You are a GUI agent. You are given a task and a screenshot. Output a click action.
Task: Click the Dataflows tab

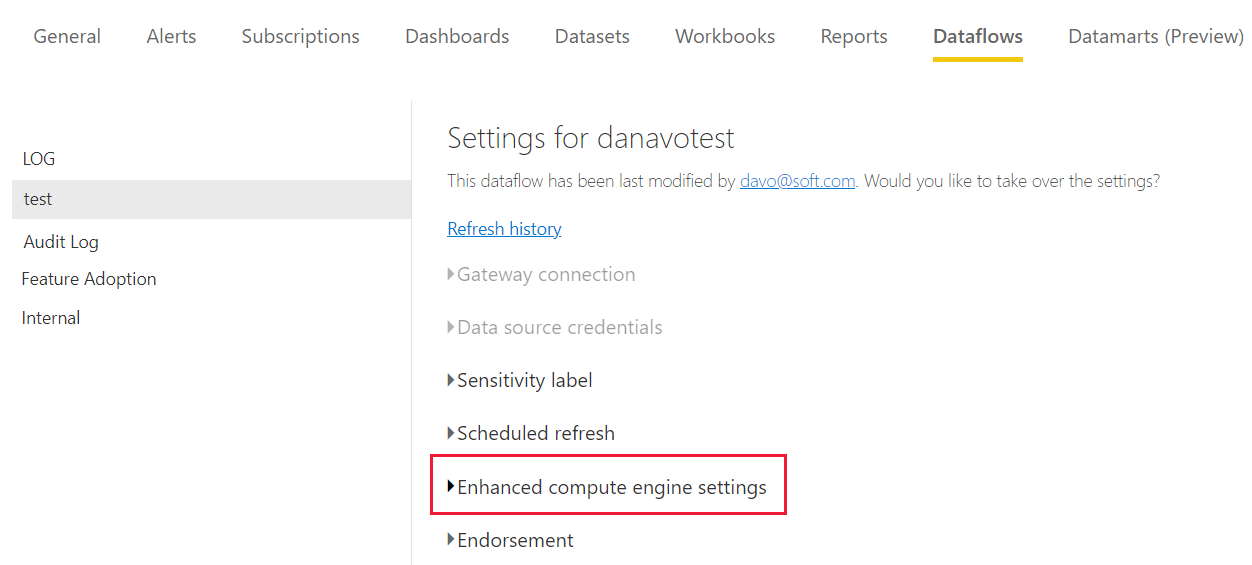977,37
